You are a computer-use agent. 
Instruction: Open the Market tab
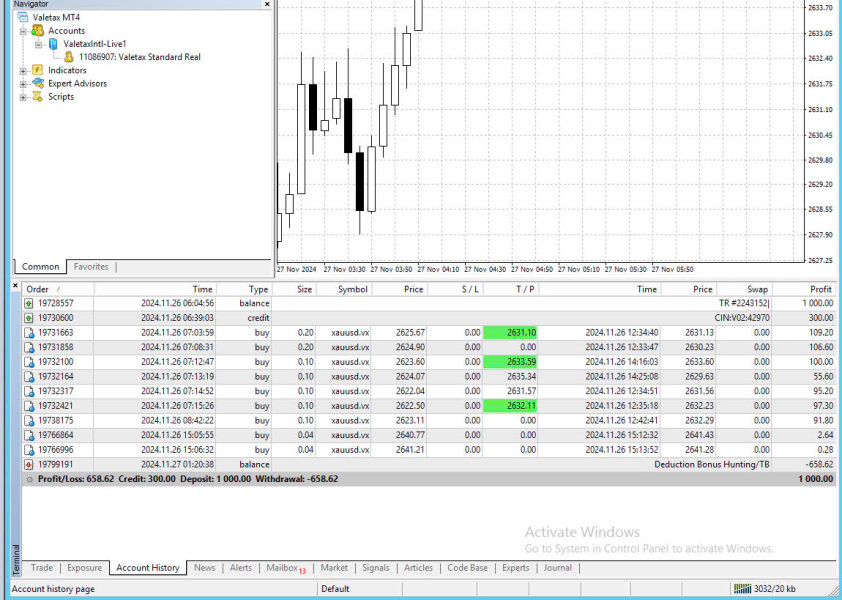(x=334, y=568)
